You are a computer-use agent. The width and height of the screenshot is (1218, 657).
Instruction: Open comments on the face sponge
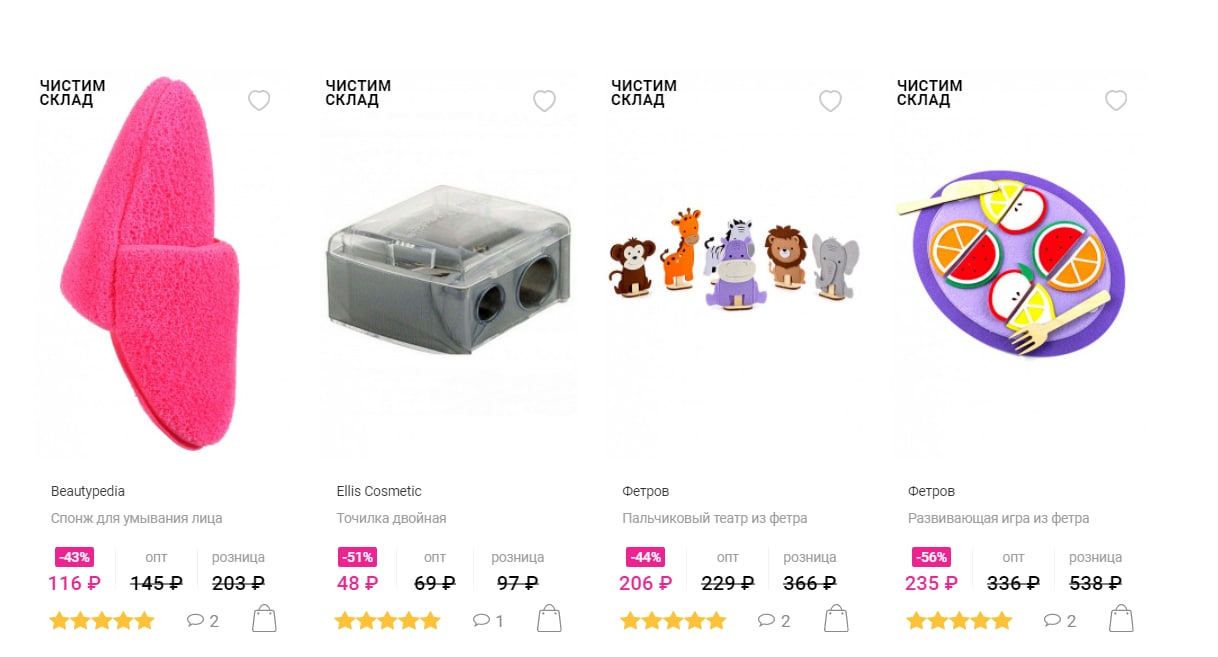[x=202, y=621]
